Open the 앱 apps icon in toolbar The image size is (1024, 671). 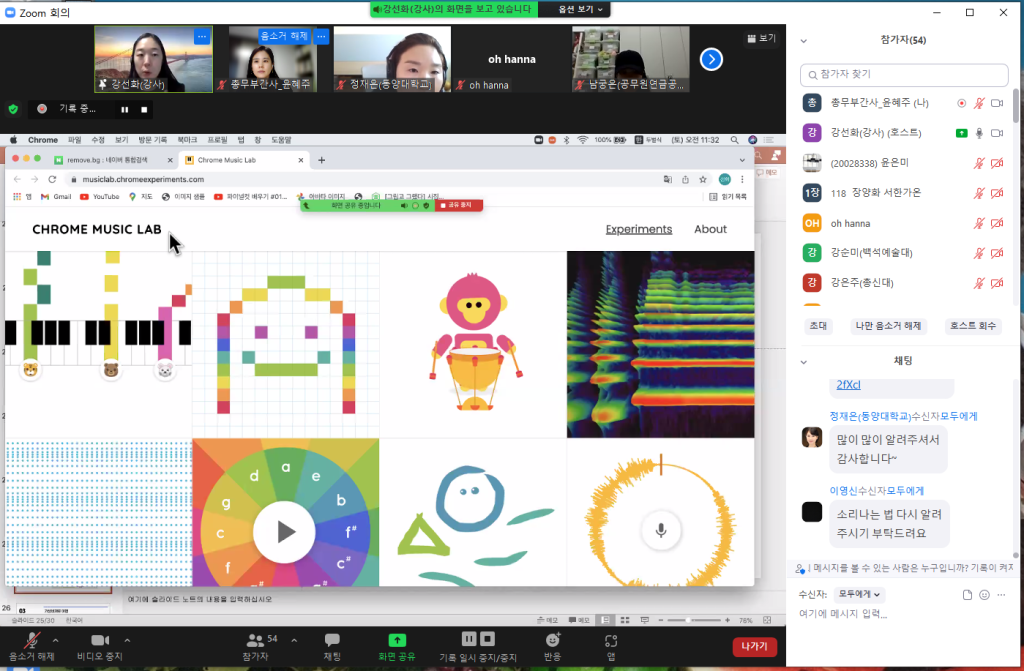[x=610, y=640]
